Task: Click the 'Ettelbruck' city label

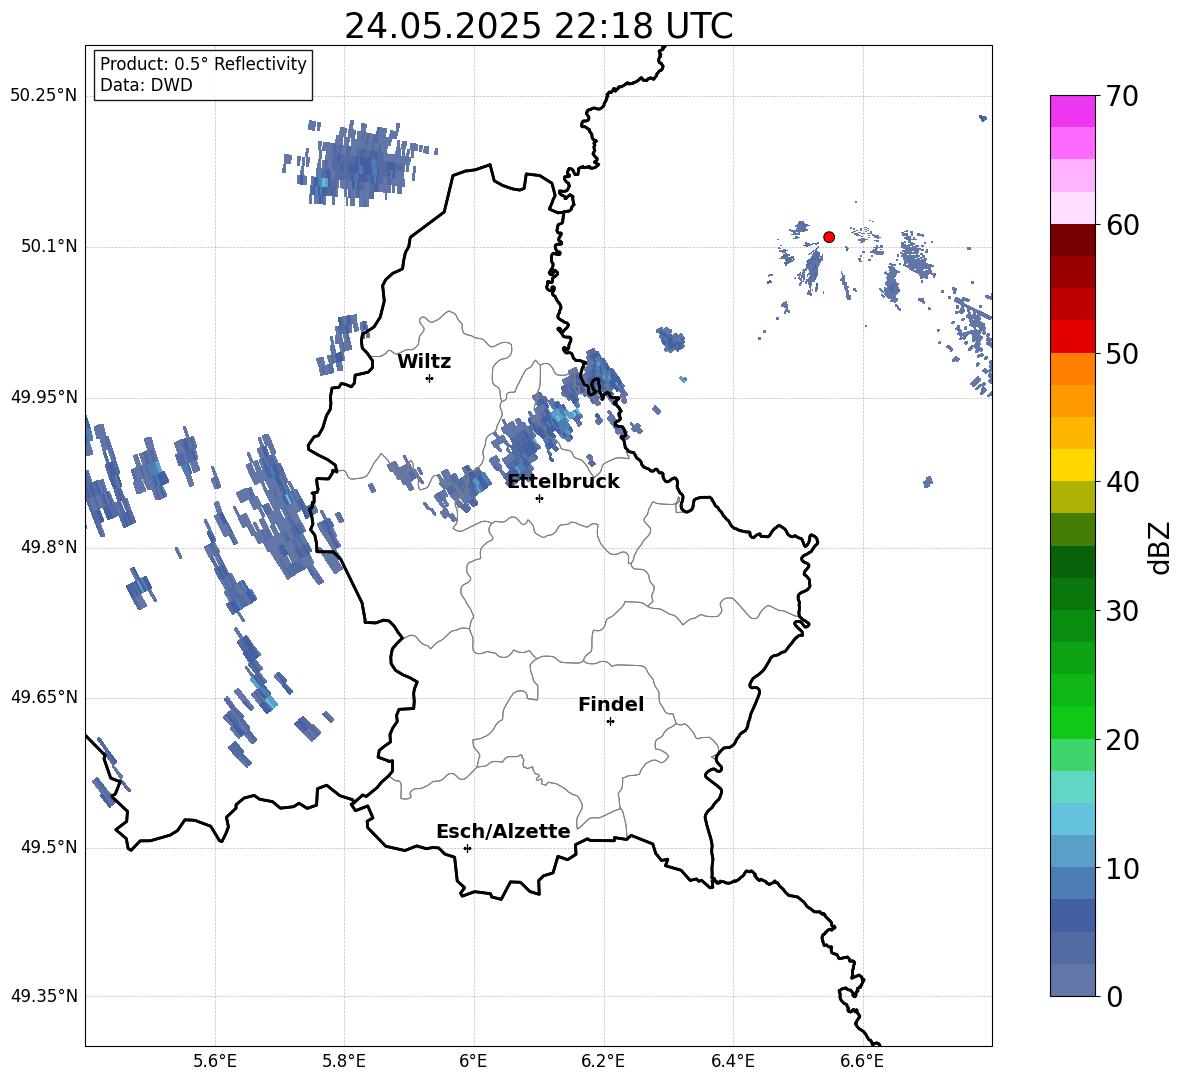Action: click(563, 482)
